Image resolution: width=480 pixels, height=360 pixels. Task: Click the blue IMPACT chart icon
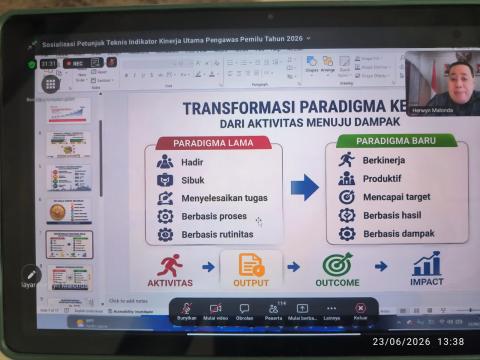[x=427, y=264]
